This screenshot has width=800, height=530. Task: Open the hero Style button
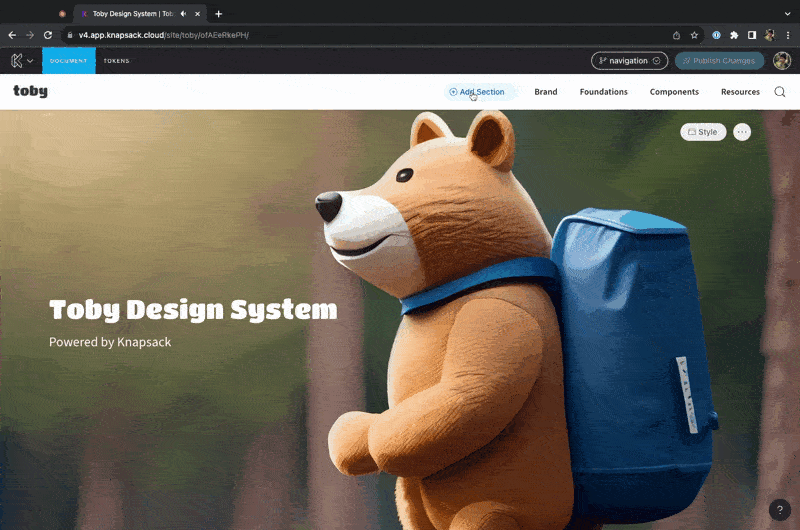pyautogui.click(x=703, y=132)
